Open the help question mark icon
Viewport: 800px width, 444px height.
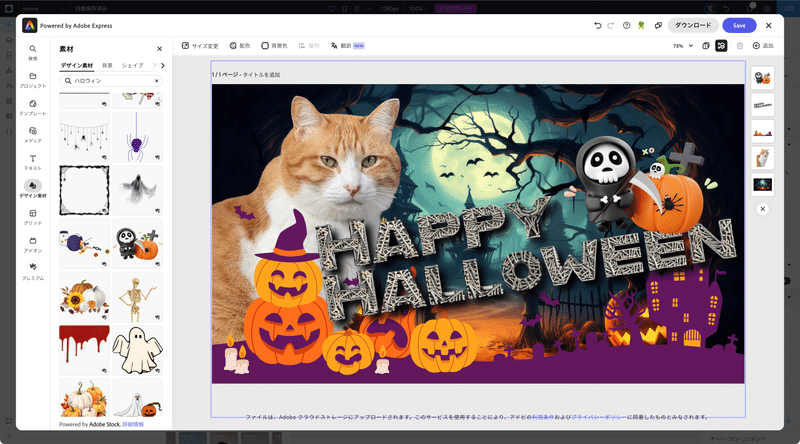(x=626, y=26)
